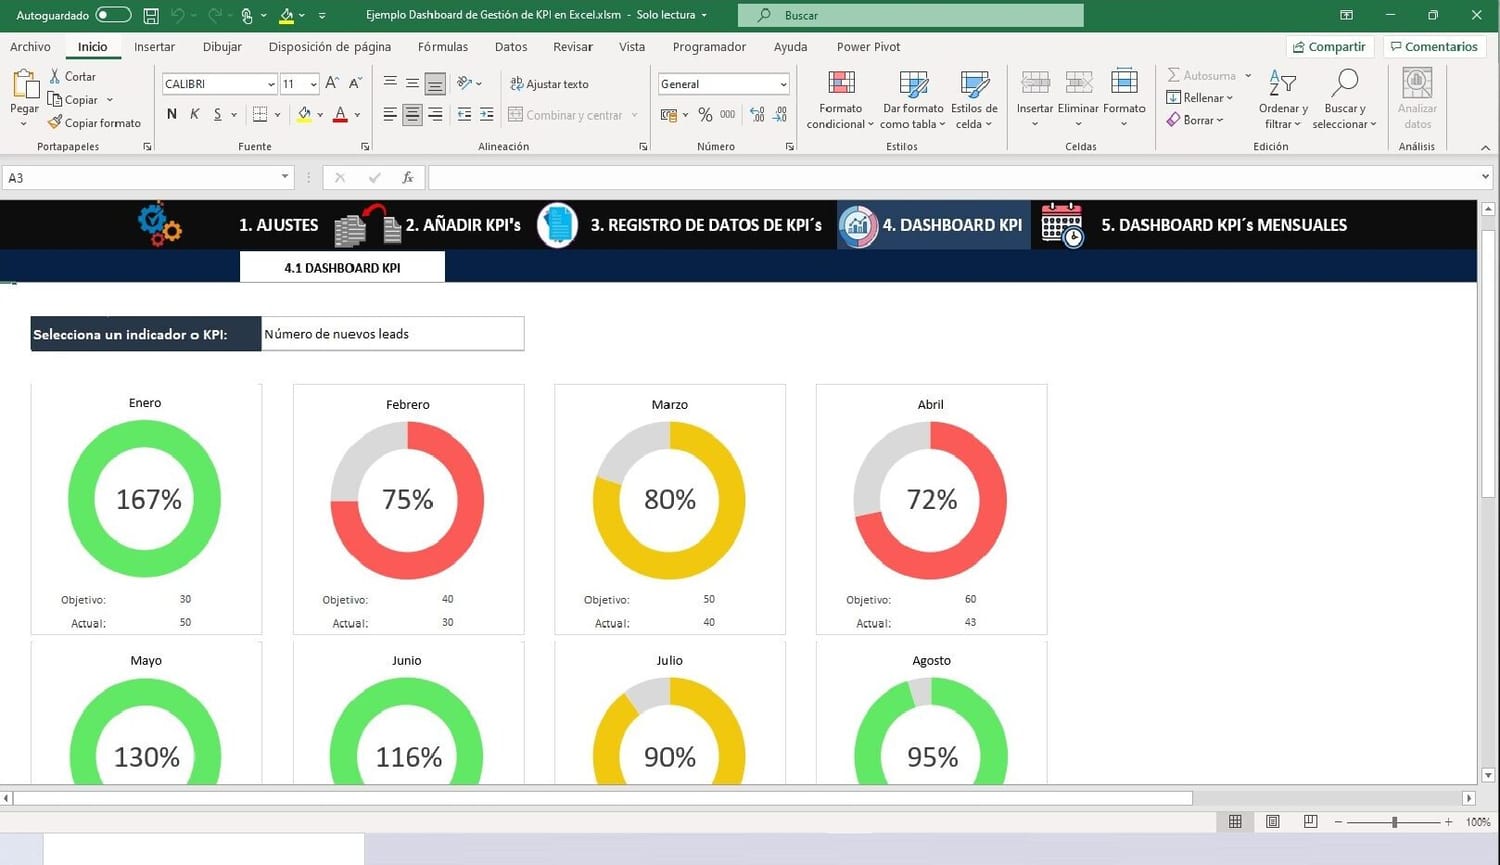Increase indent icon

point(486,115)
